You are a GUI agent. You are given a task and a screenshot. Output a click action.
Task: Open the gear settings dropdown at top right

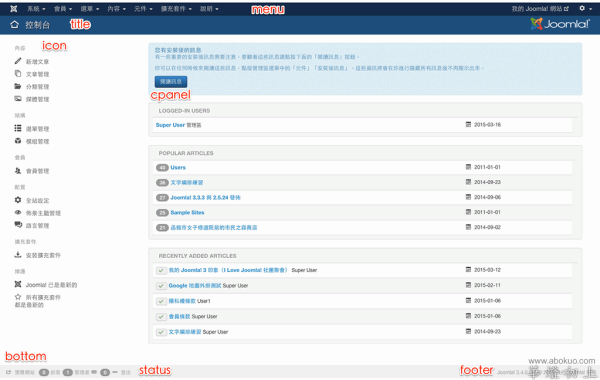[x=585, y=8]
